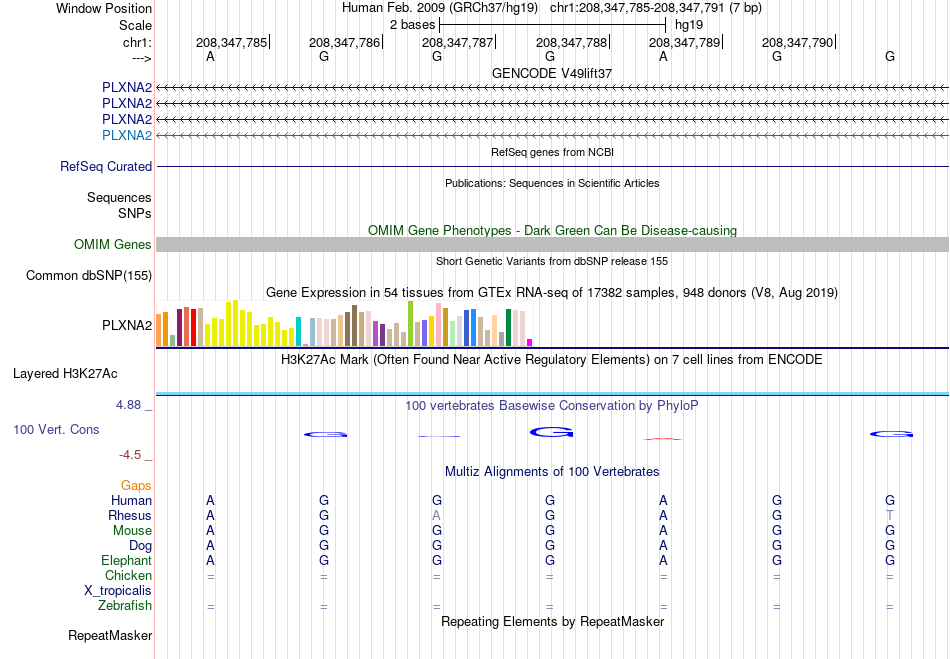Click the GTEx PLXNA2 expression bar chart

coord(344,323)
